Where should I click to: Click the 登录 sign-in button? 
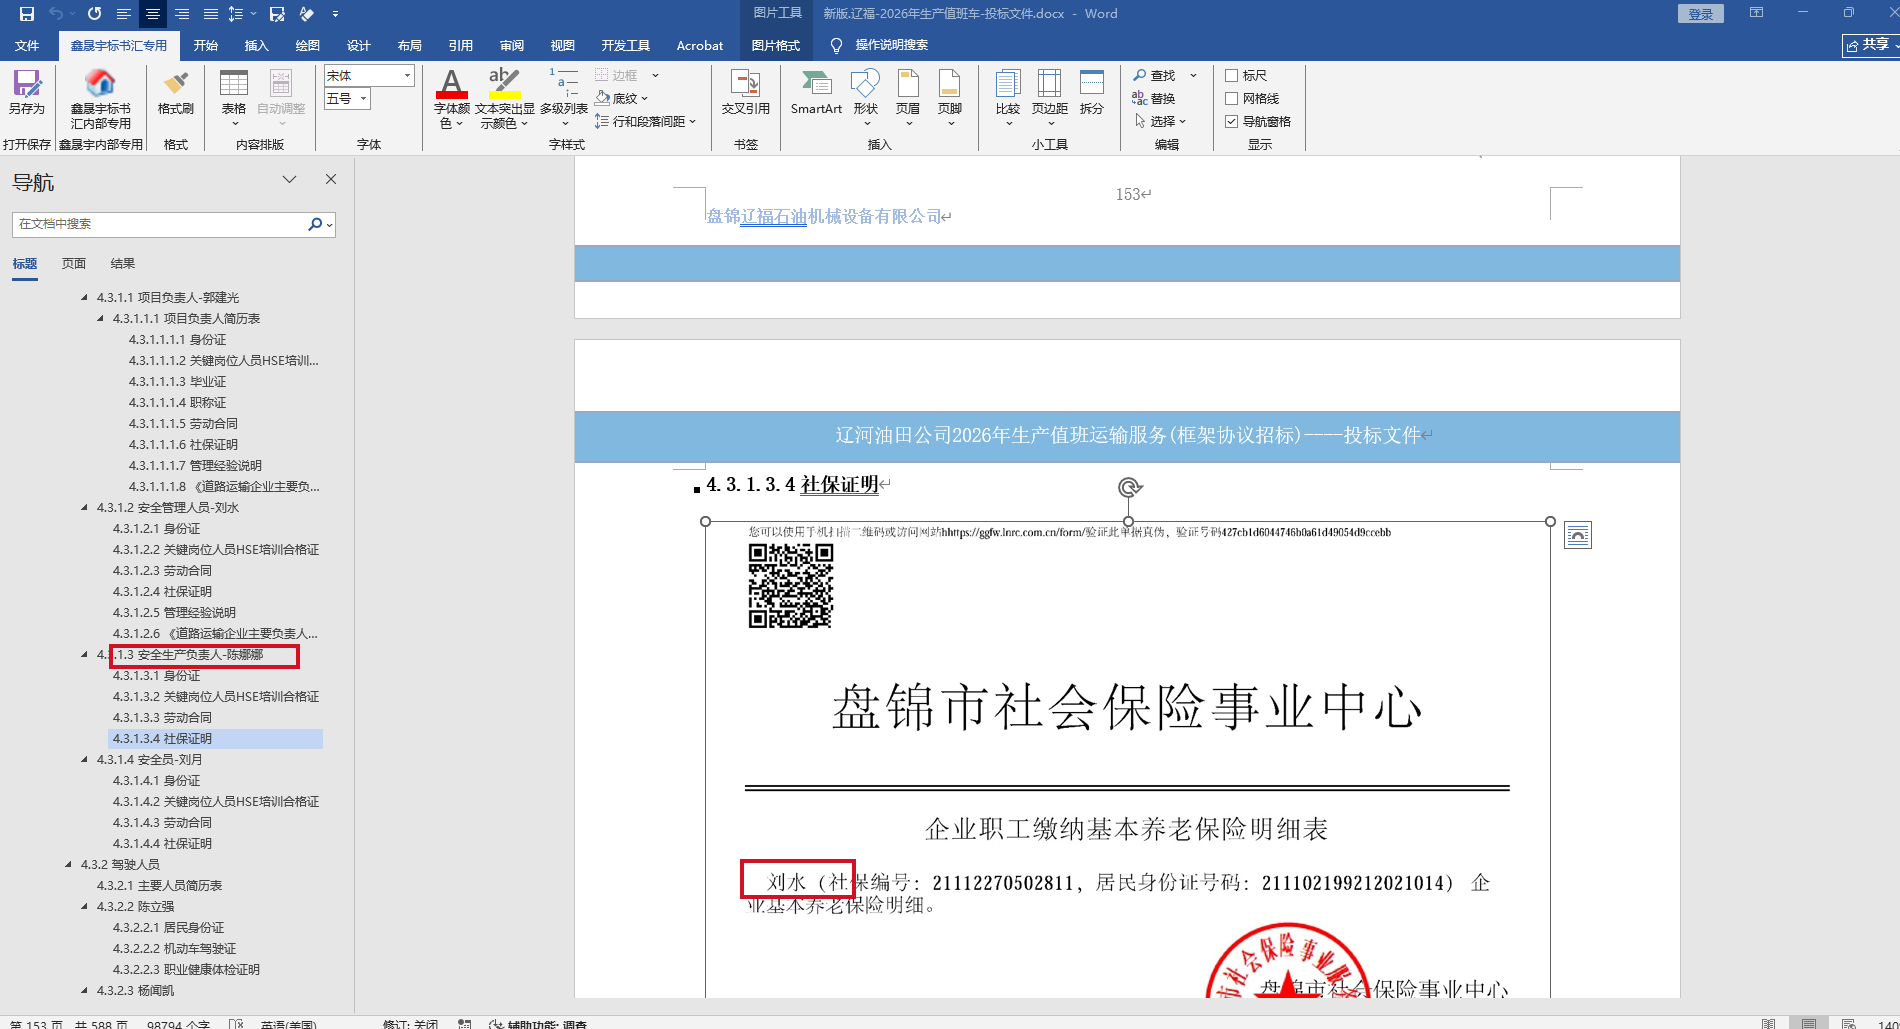click(x=1700, y=14)
